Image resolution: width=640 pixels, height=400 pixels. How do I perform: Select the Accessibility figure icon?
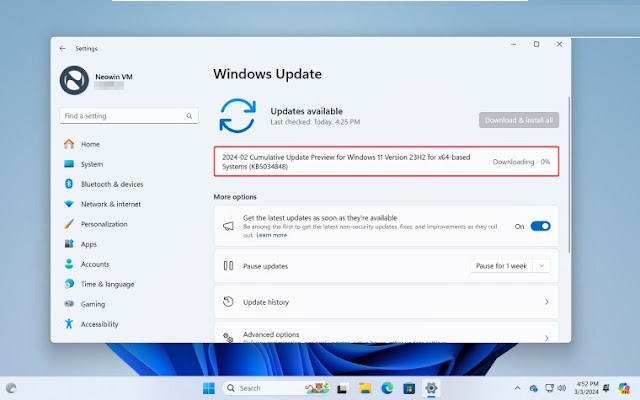(69, 324)
